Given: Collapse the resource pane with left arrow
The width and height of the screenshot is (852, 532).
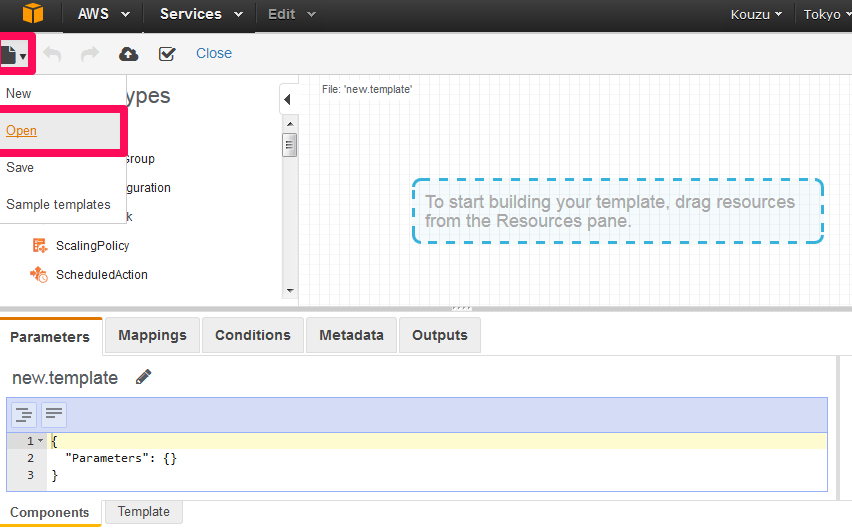Looking at the screenshot, I should pyautogui.click(x=287, y=99).
